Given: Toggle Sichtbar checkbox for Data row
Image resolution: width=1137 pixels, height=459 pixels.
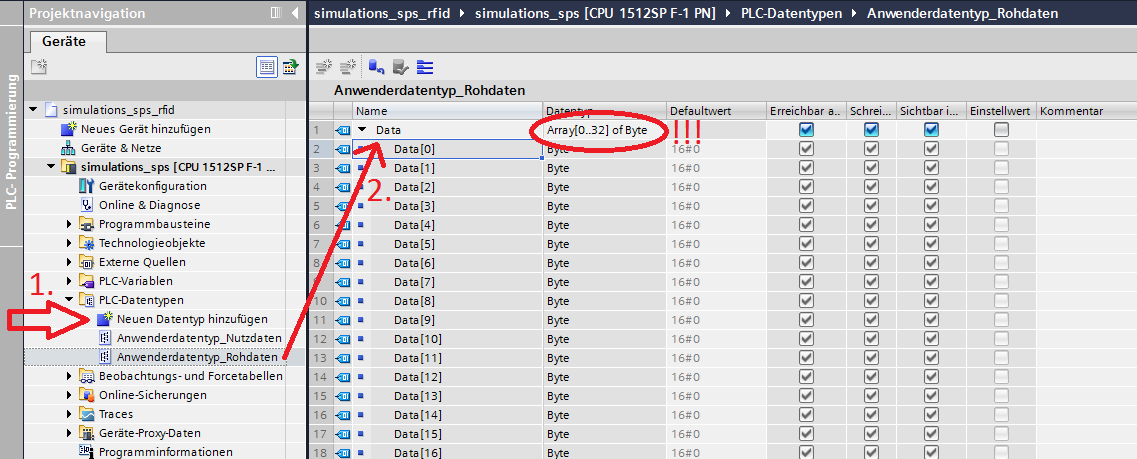Looking at the screenshot, I should pyautogui.click(x=931, y=130).
